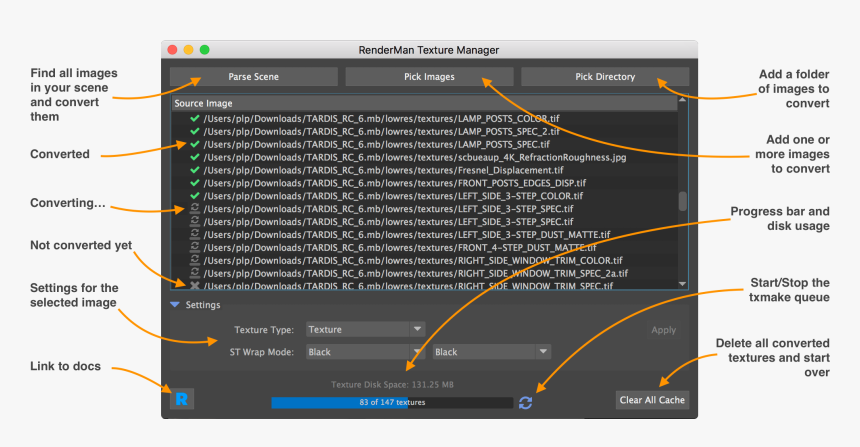
Task: Click the green checkmark for FRONT_POSTS_EDGES_DISP.tif
Action: tap(195, 183)
